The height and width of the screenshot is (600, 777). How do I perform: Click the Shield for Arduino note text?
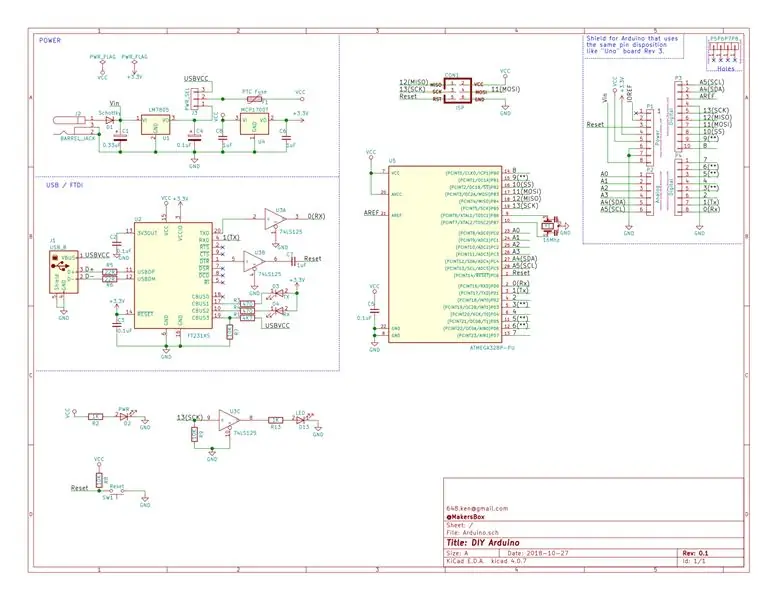click(x=632, y=45)
